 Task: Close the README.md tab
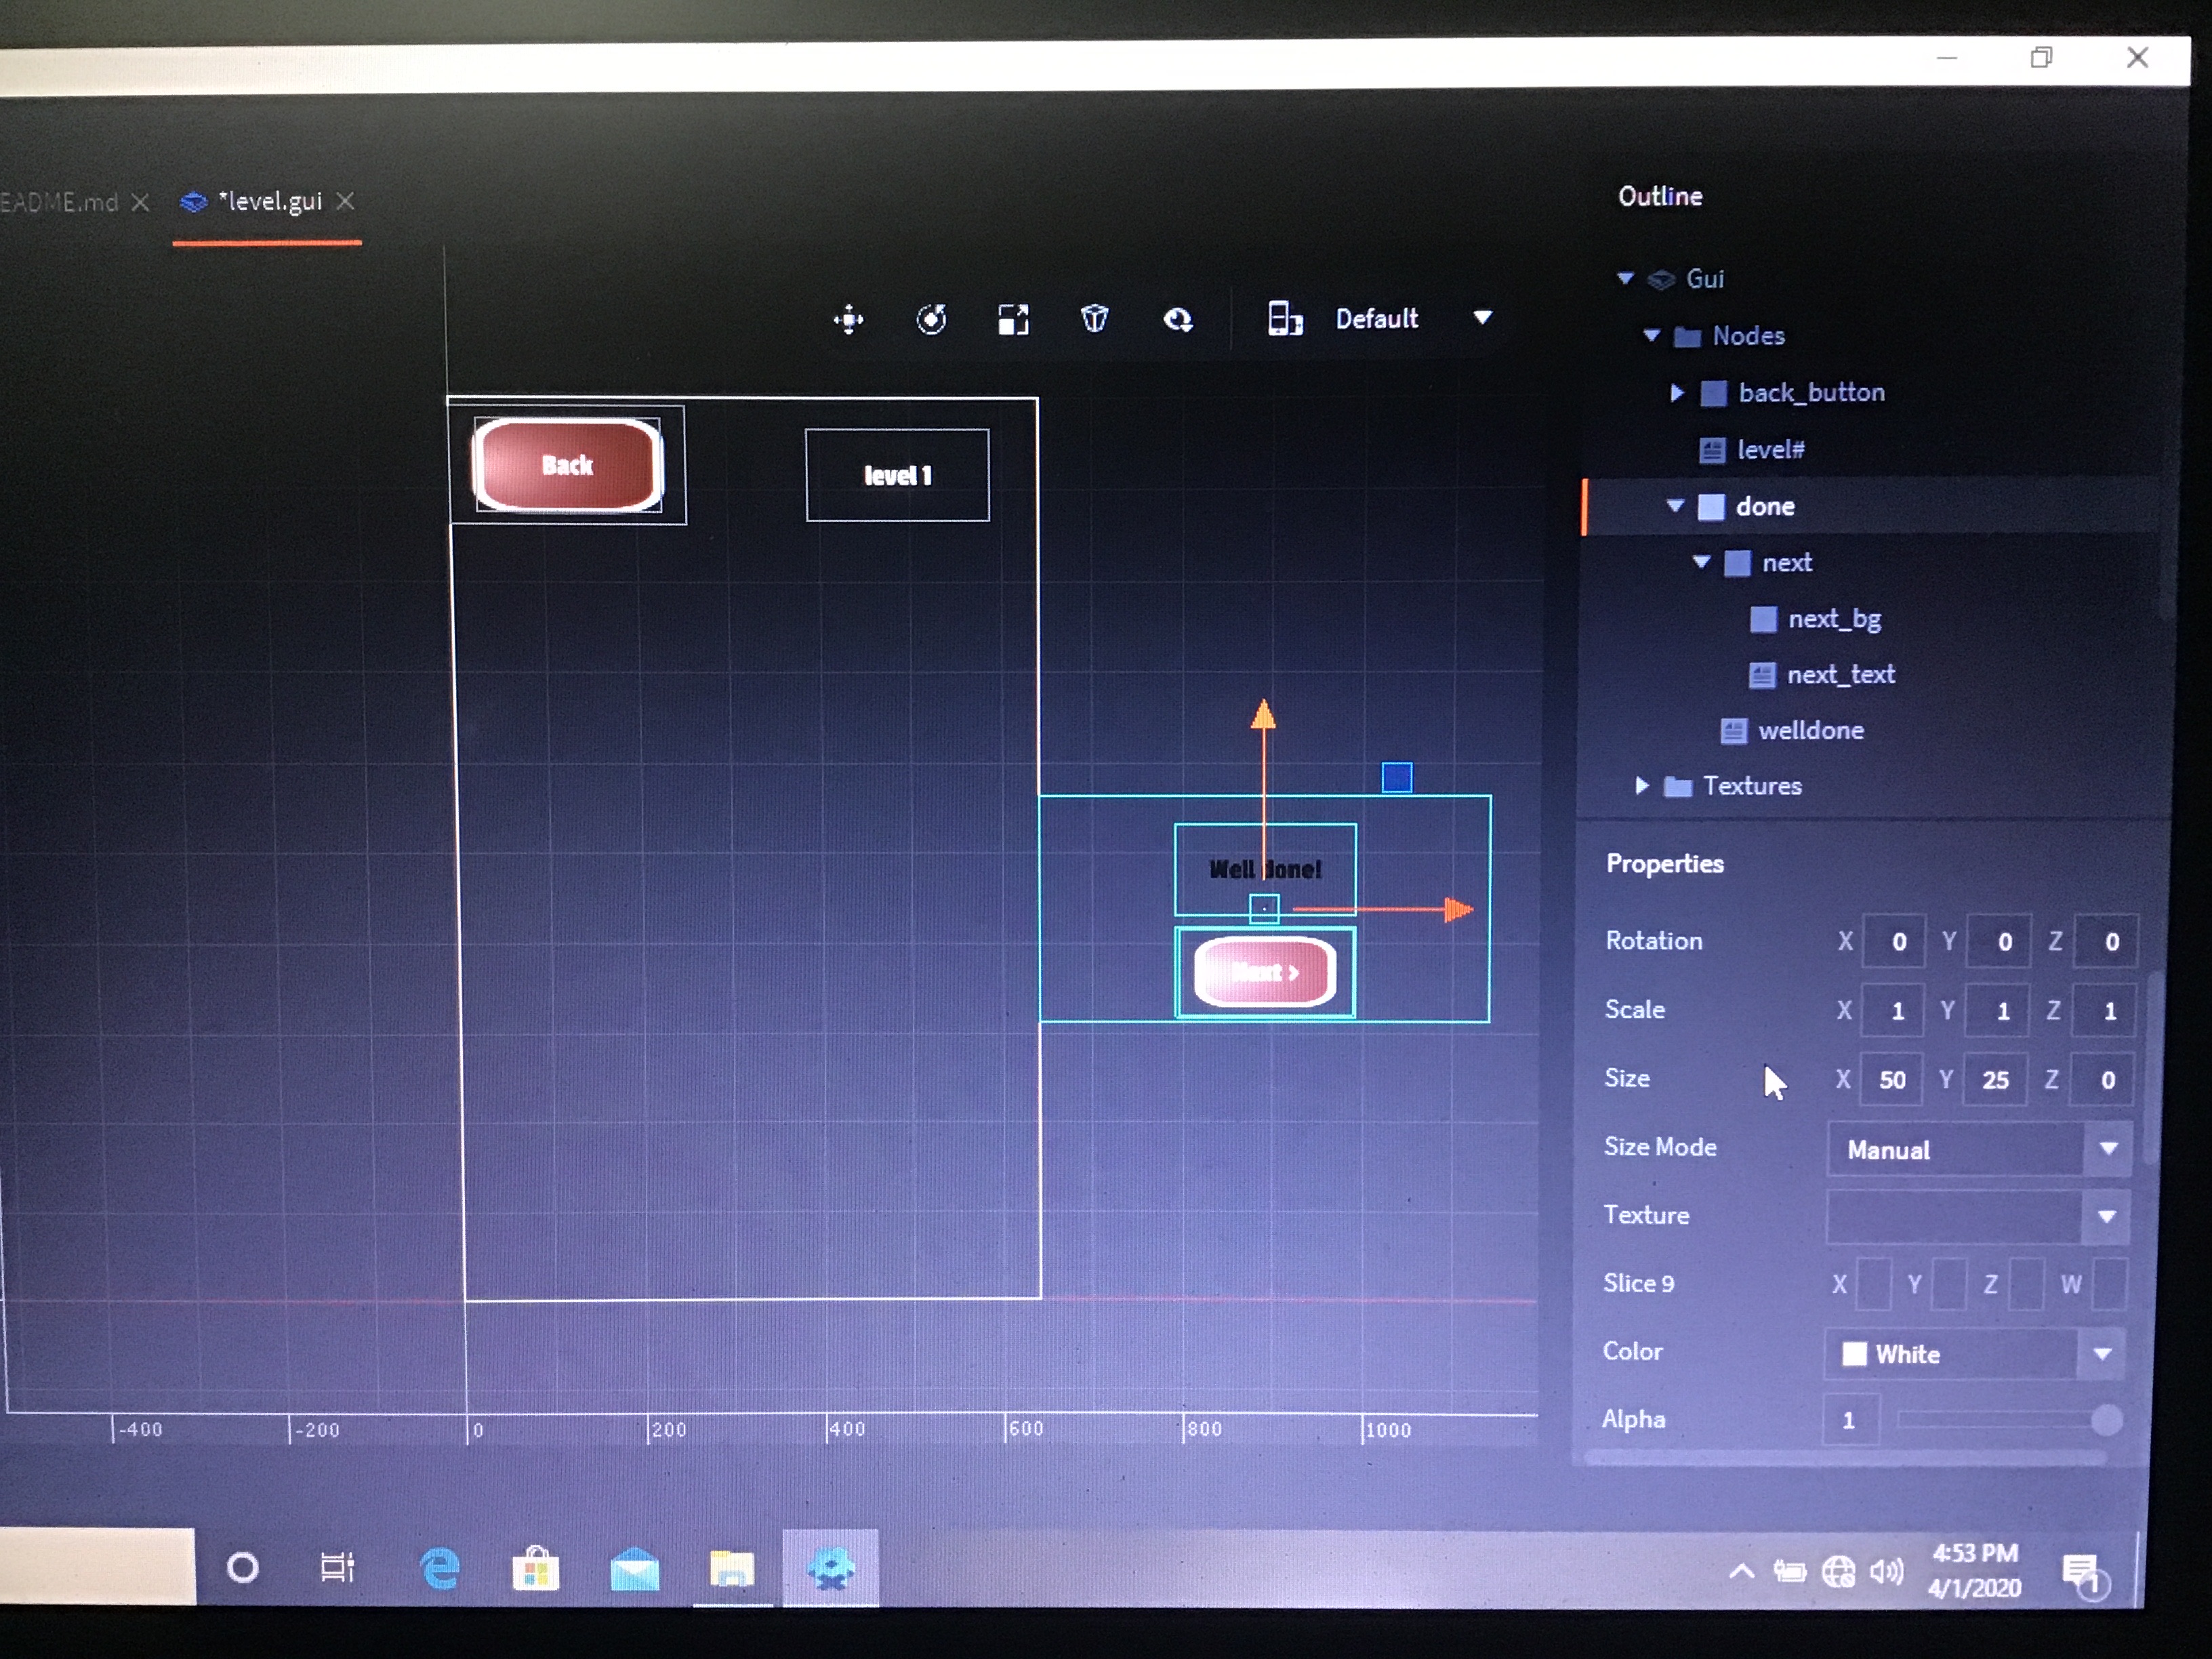pyautogui.click(x=141, y=203)
